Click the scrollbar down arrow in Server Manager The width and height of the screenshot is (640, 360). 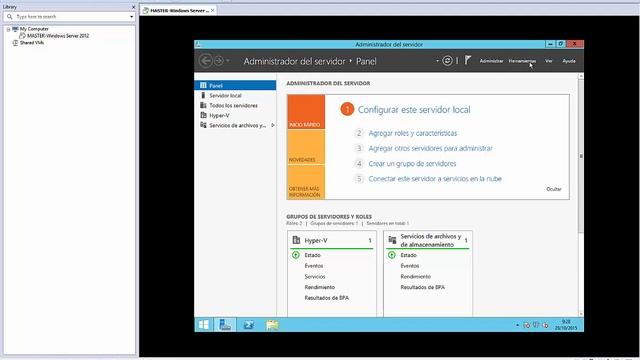coord(581,314)
